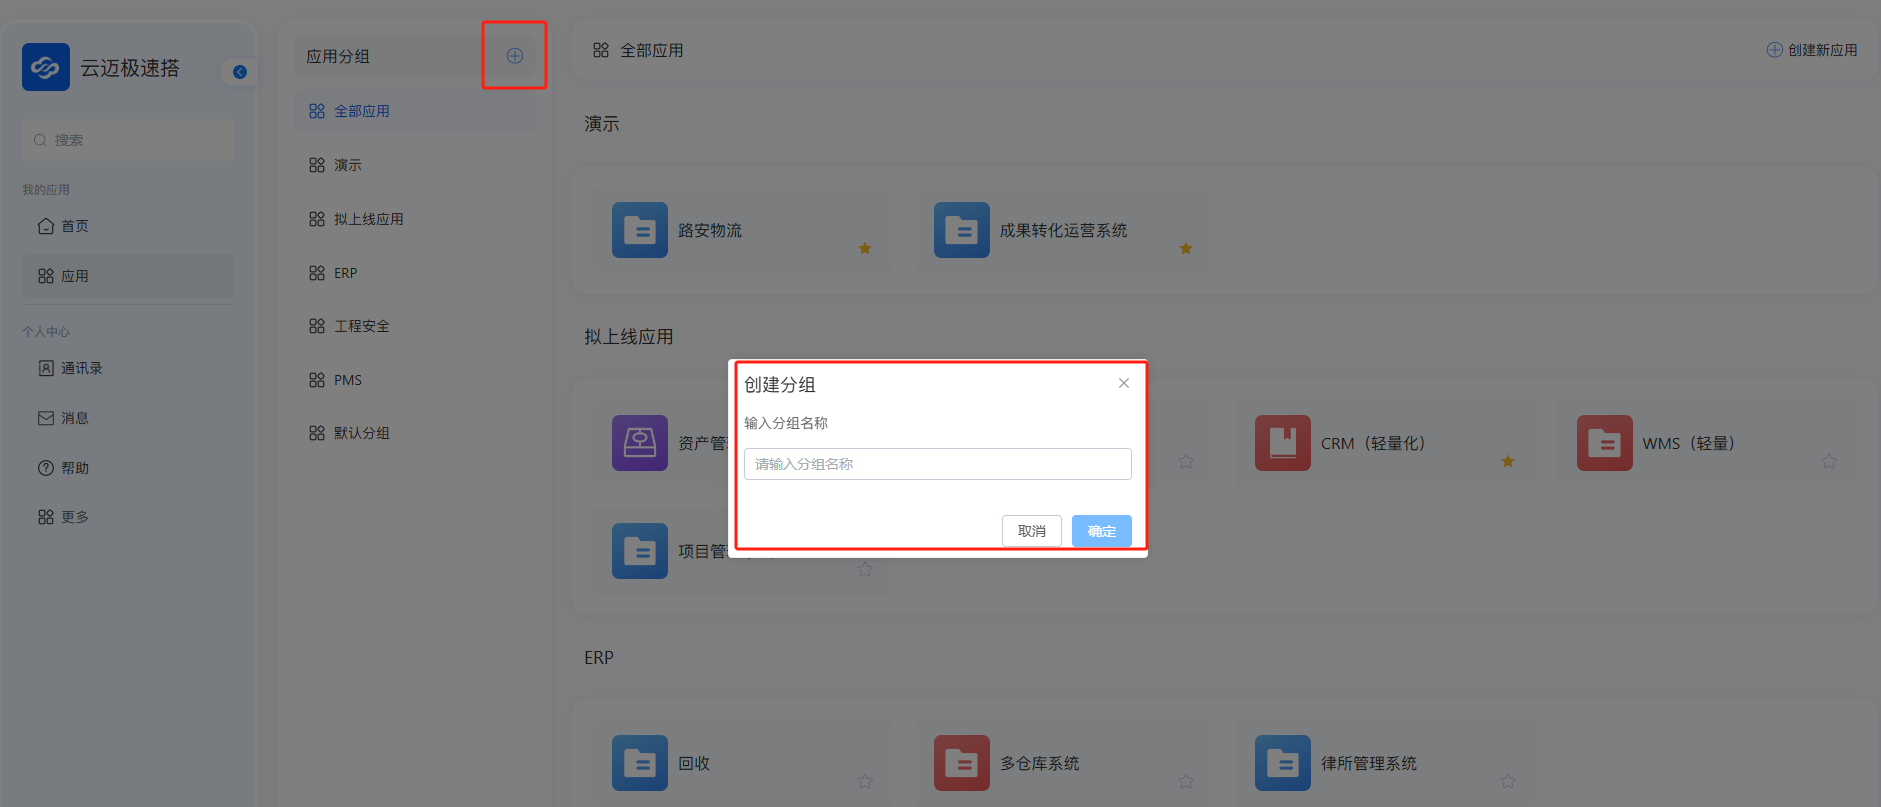Open the 律所管理系统 app icon

pyautogui.click(x=1282, y=763)
